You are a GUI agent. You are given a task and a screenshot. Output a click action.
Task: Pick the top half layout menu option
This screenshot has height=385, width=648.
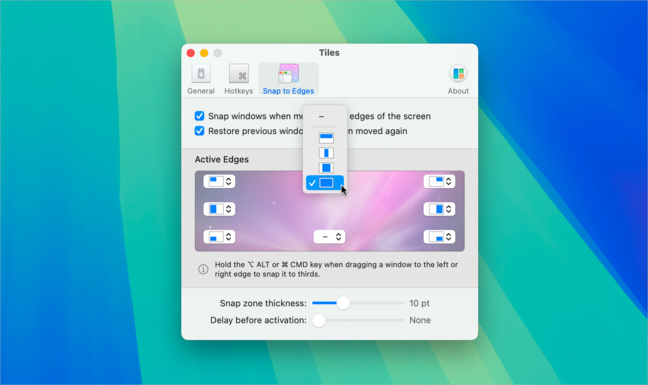(325, 138)
